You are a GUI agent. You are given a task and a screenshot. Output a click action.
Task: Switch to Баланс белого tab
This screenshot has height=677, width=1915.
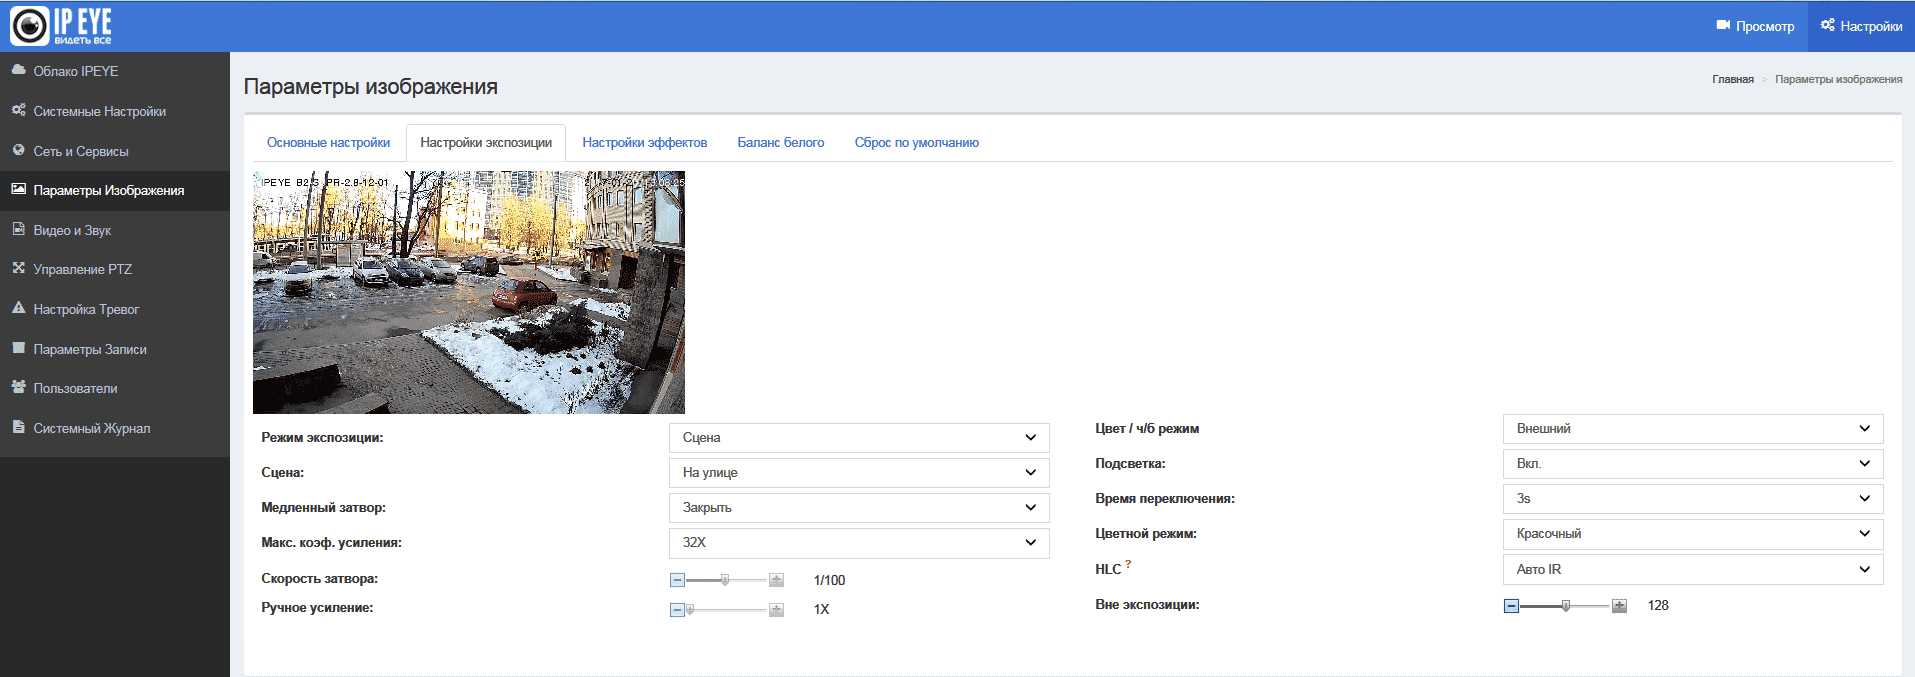click(x=780, y=143)
